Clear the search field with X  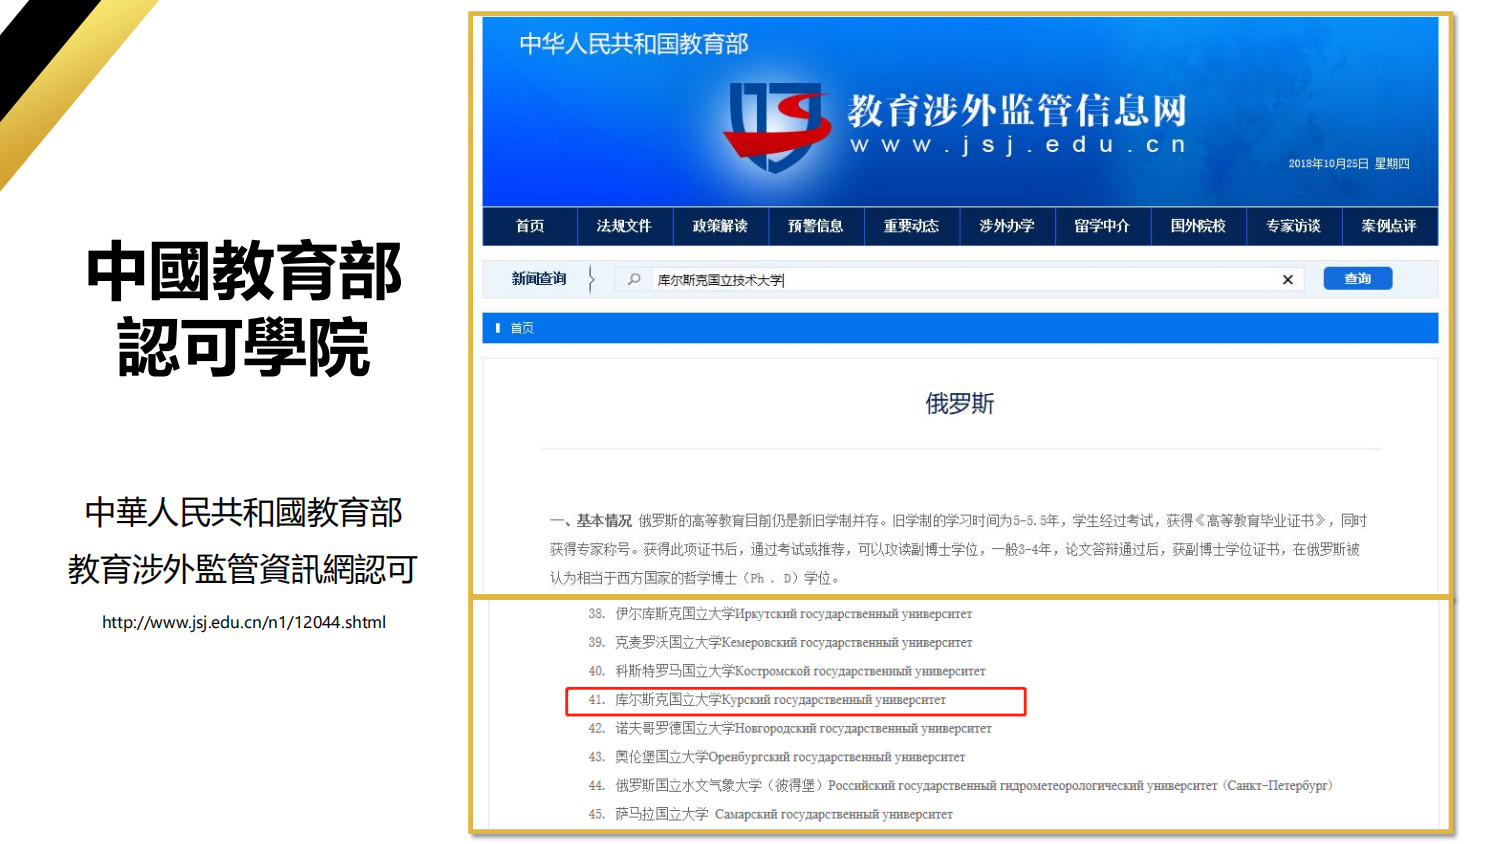pyautogui.click(x=1288, y=280)
